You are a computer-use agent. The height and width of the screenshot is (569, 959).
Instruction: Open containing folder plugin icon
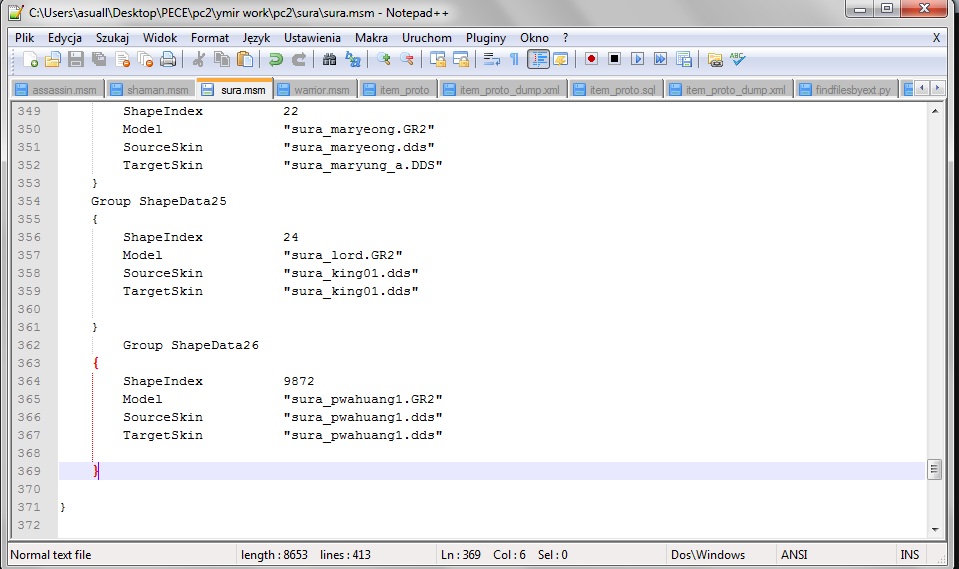click(714, 59)
